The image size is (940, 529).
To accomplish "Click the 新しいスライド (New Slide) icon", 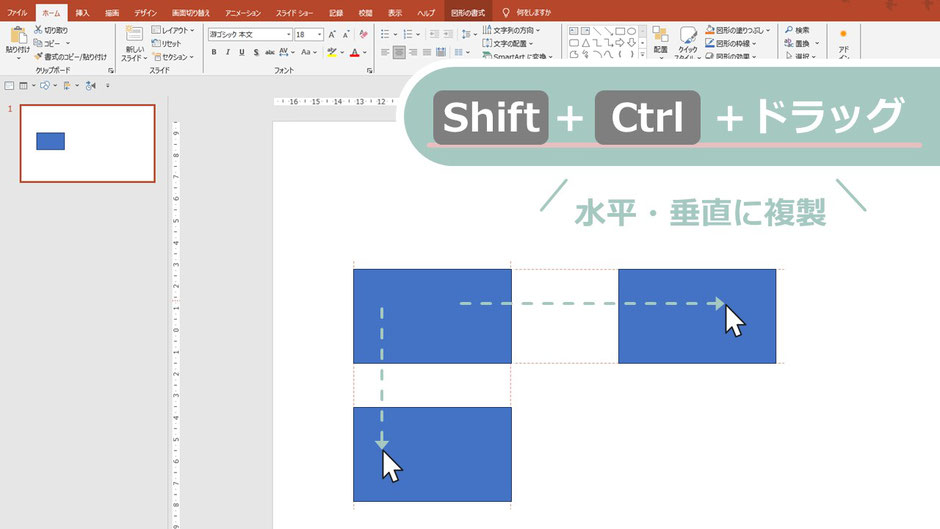I will pos(134,35).
